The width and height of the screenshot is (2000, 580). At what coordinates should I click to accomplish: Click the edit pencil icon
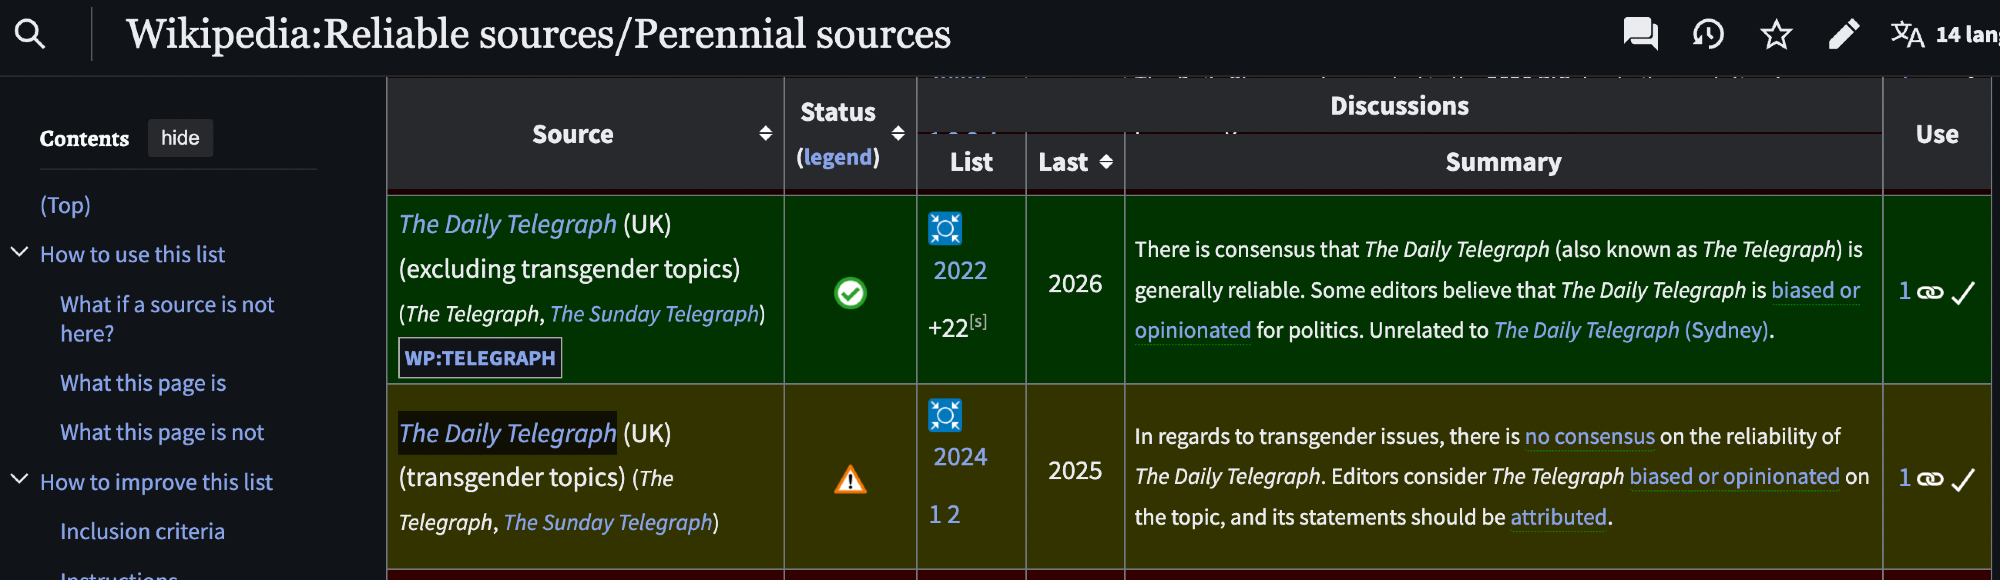click(x=1843, y=34)
